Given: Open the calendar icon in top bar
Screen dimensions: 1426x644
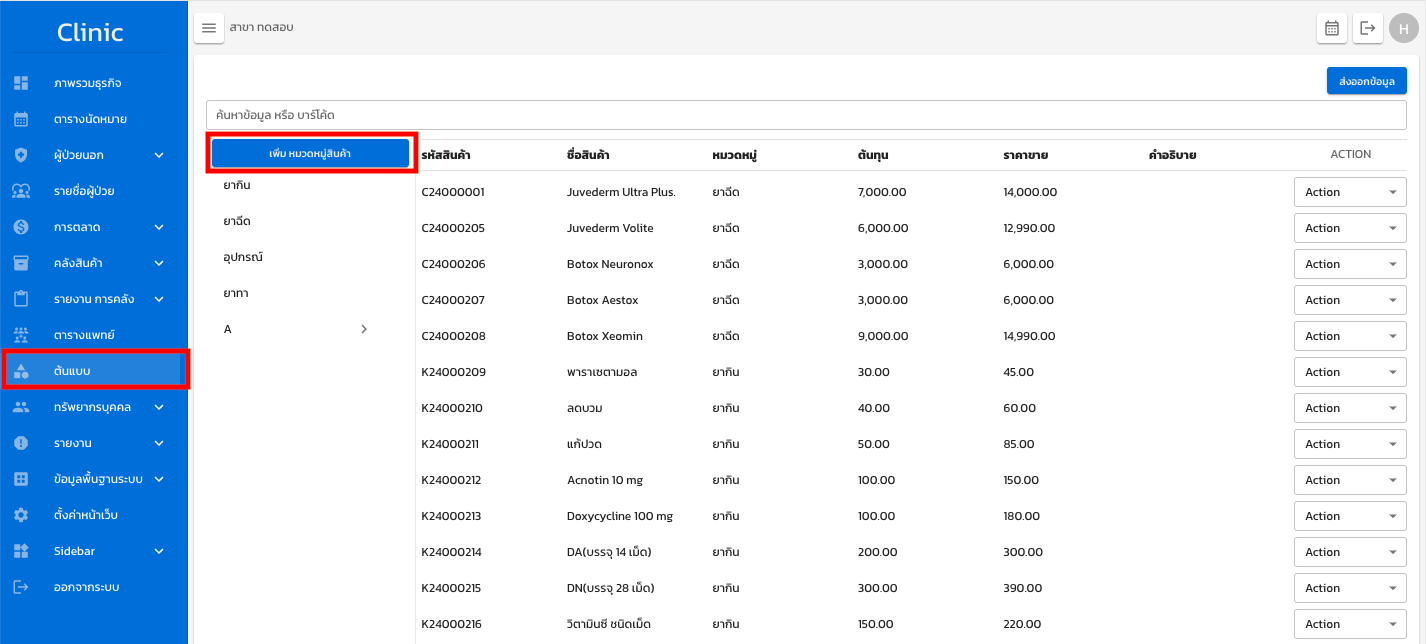Looking at the screenshot, I should [1332, 28].
